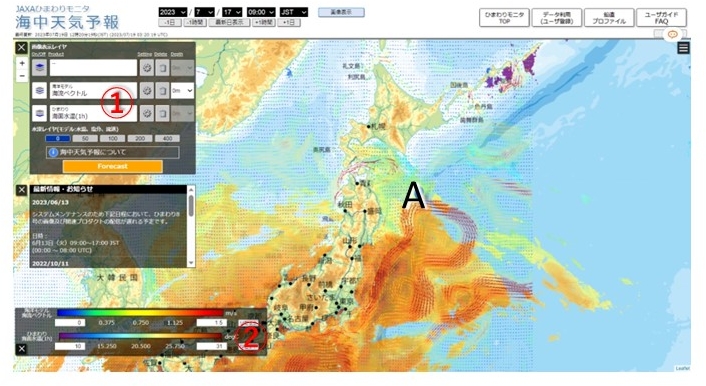Viewport: 706px width, 386px height.
Task: Click the orange Forecast button
Action: coord(113,166)
